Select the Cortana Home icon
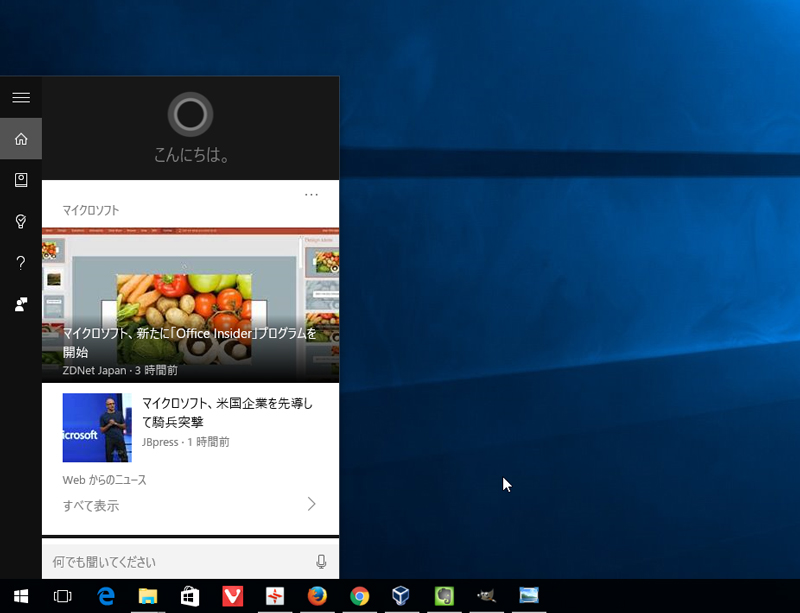Image resolution: width=800 pixels, height=613 pixels. (21, 139)
